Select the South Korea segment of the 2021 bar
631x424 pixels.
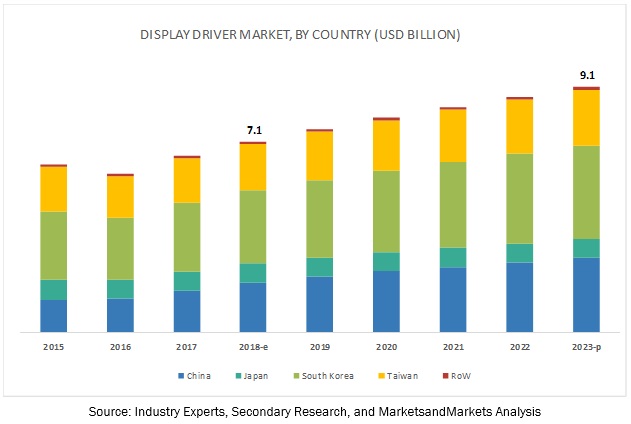tap(453, 204)
